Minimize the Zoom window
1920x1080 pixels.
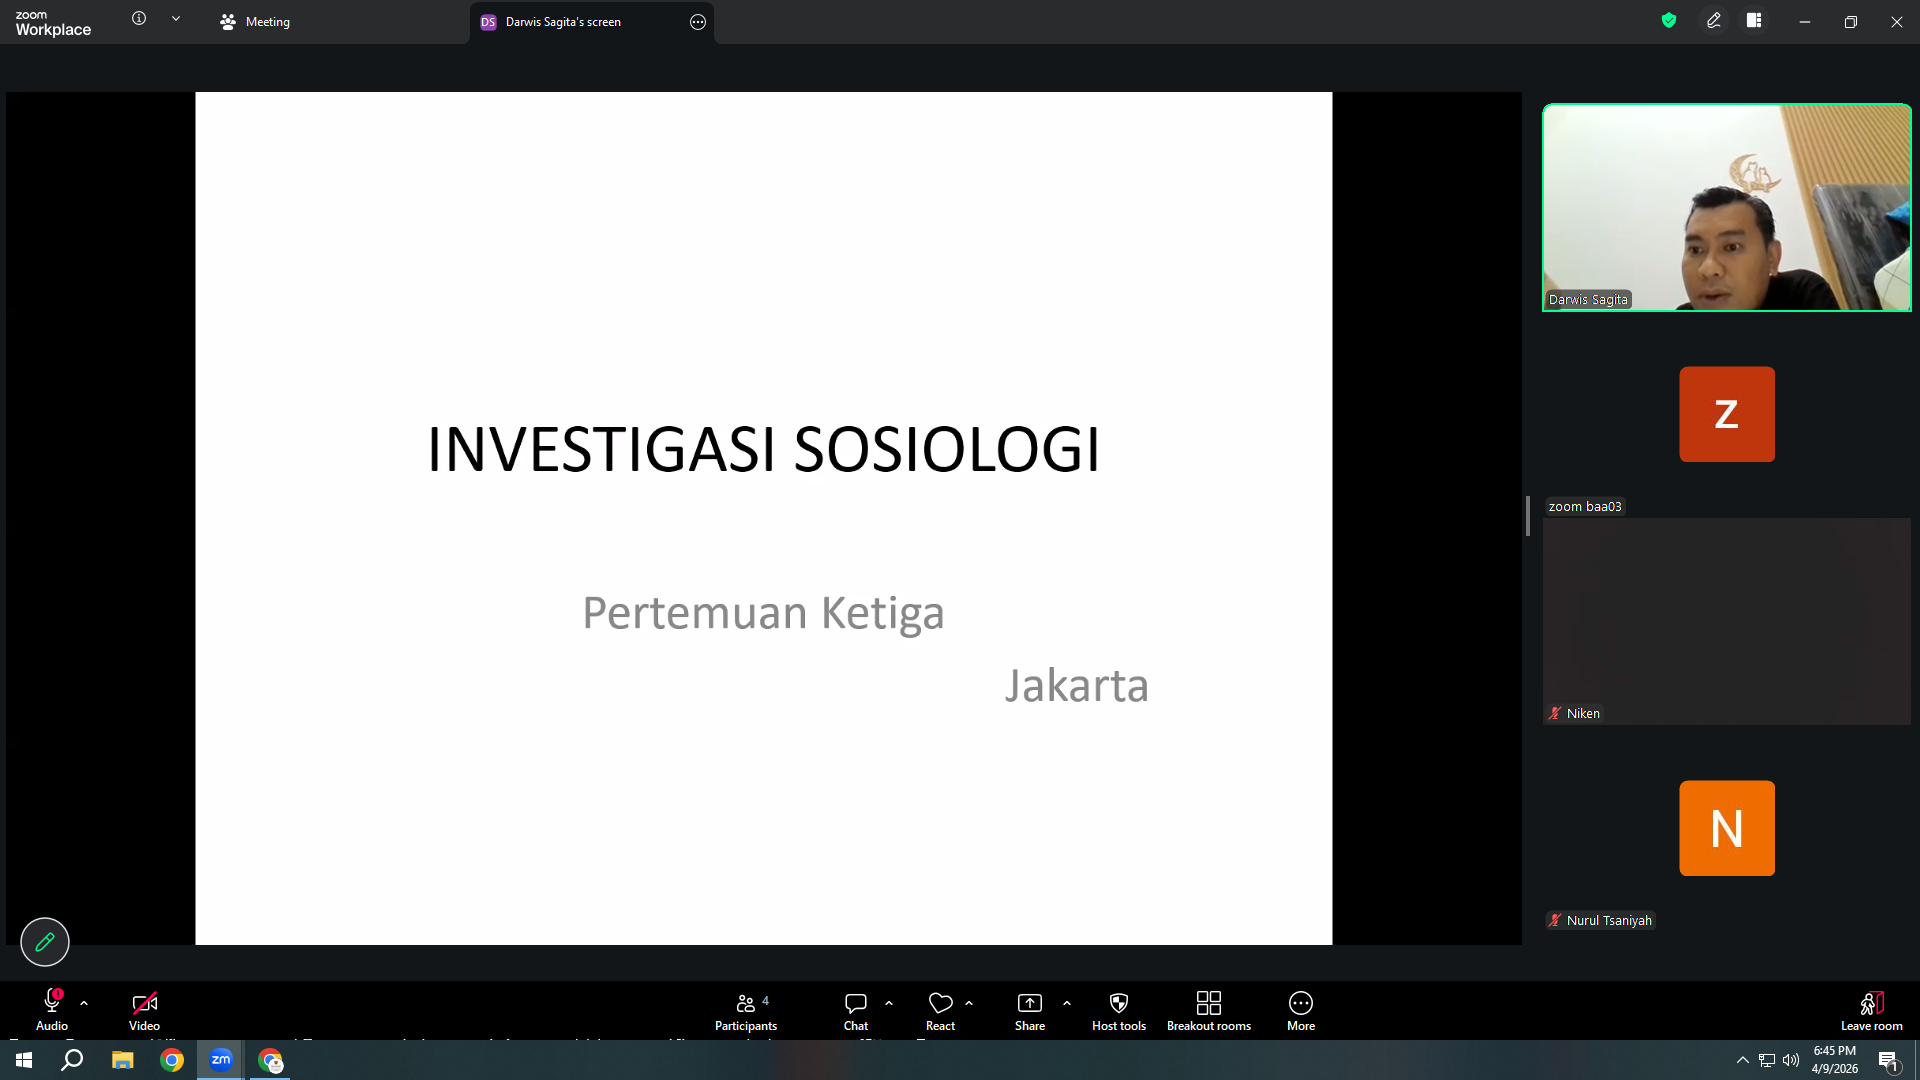coord(1805,22)
